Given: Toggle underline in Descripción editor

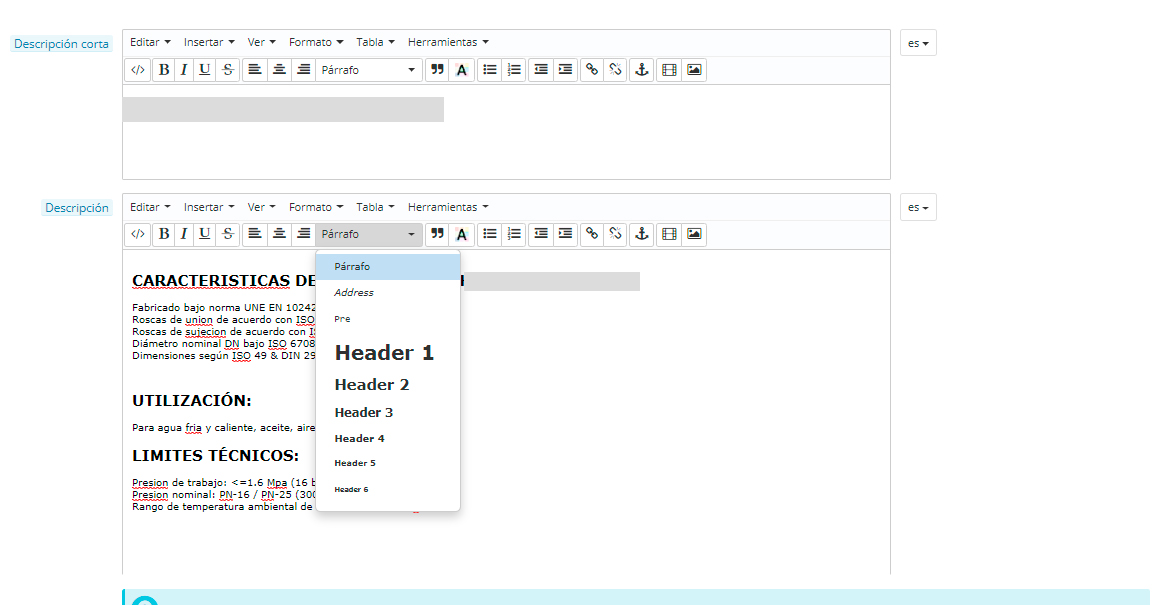Looking at the screenshot, I should [205, 234].
